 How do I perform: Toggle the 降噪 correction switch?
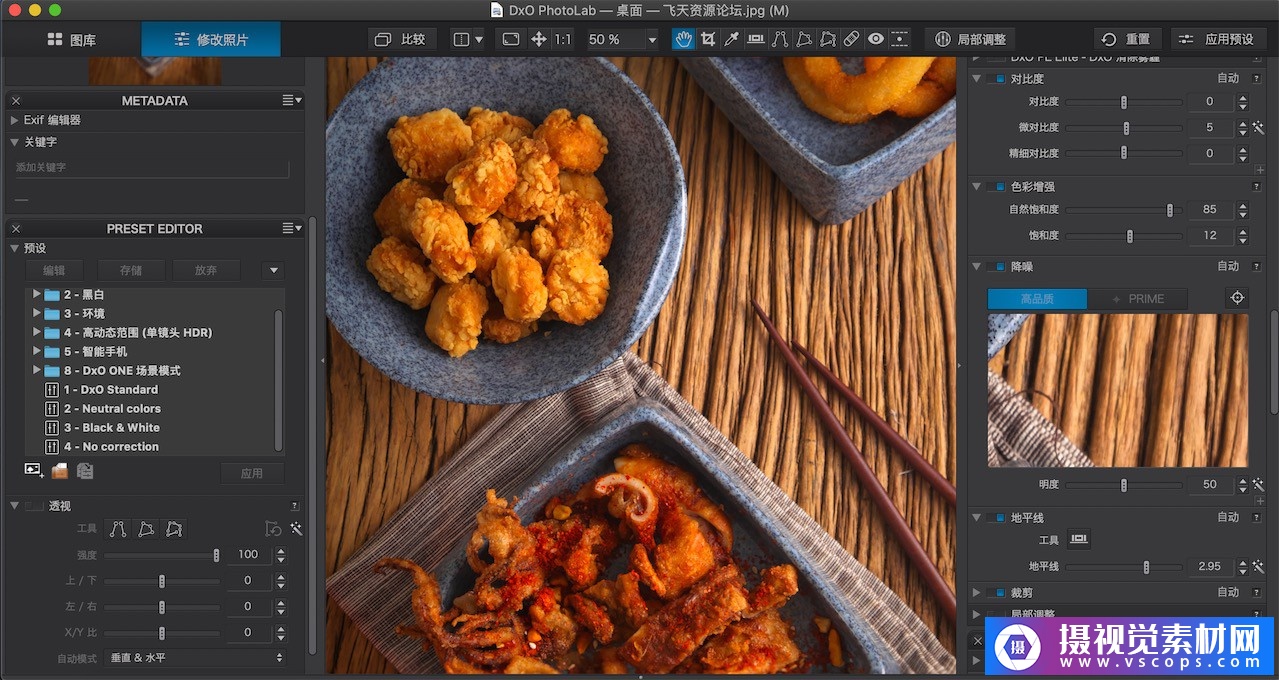pyautogui.click(x=996, y=267)
